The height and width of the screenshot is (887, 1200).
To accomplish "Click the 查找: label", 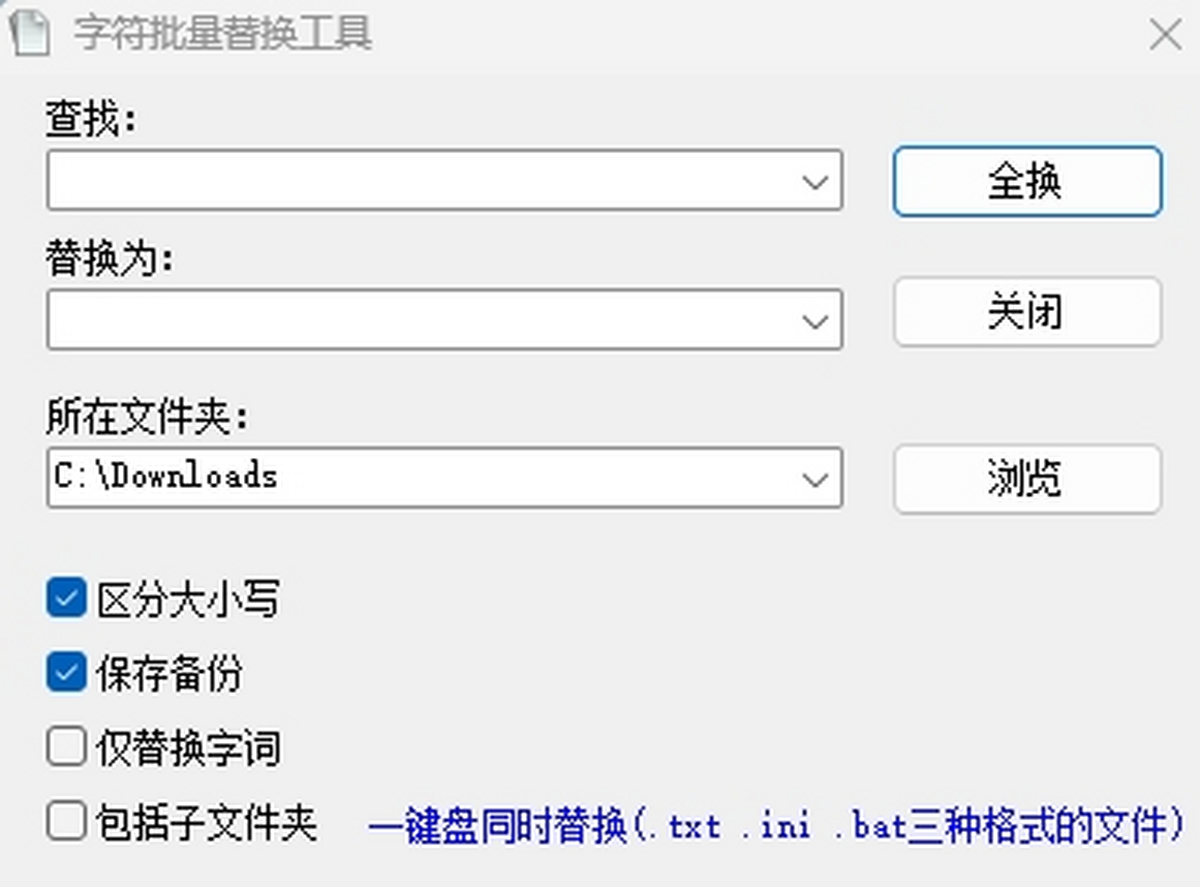I will pyautogui.click(x=90, y=121).
